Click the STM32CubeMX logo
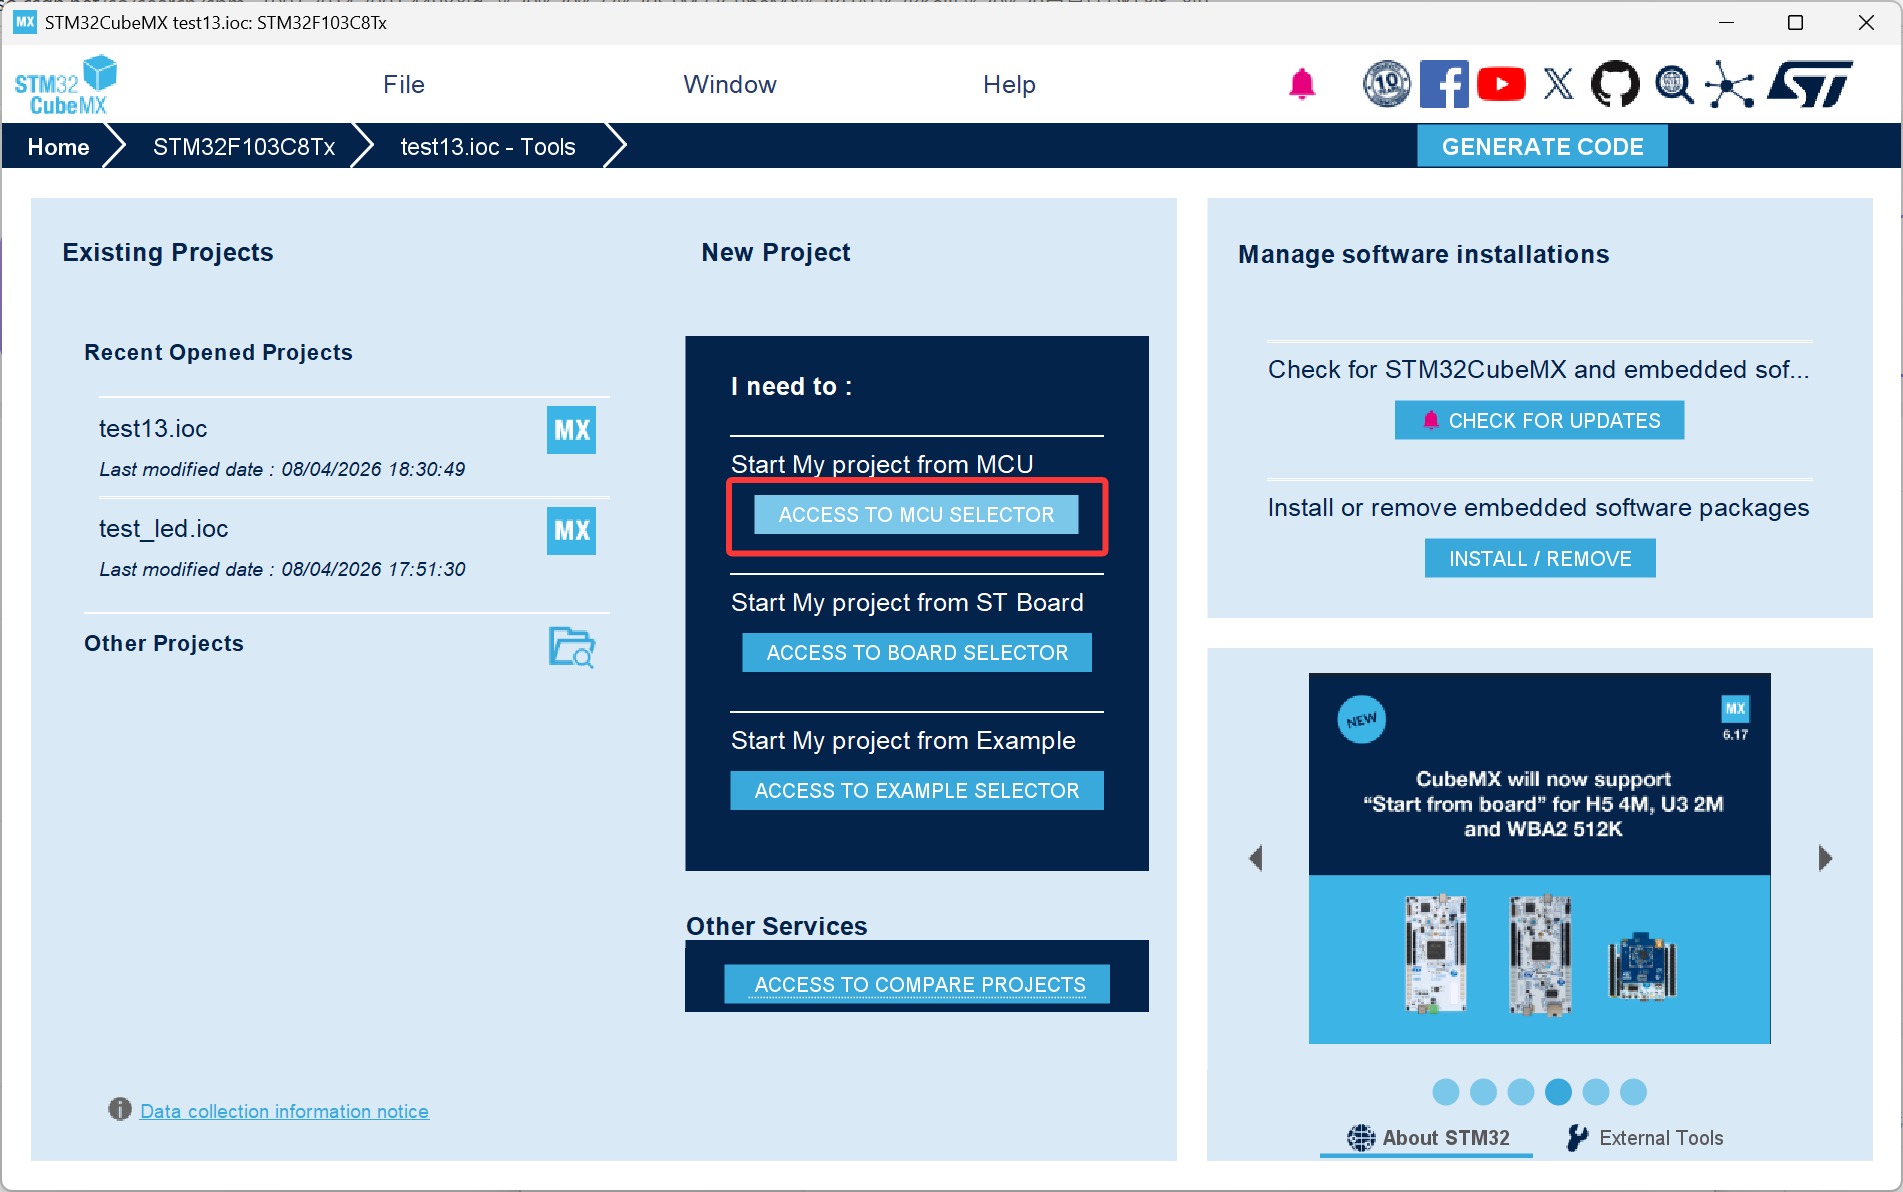Screen dimensions: 1903x1192 point(65,85)
